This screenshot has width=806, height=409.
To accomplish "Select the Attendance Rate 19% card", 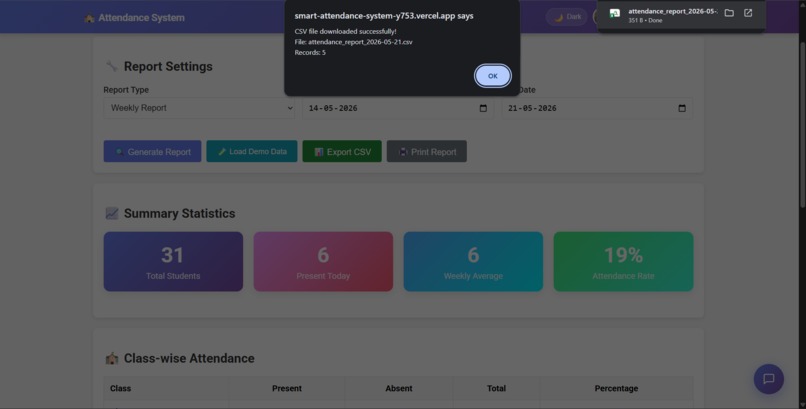I will [x=624, y=262].
